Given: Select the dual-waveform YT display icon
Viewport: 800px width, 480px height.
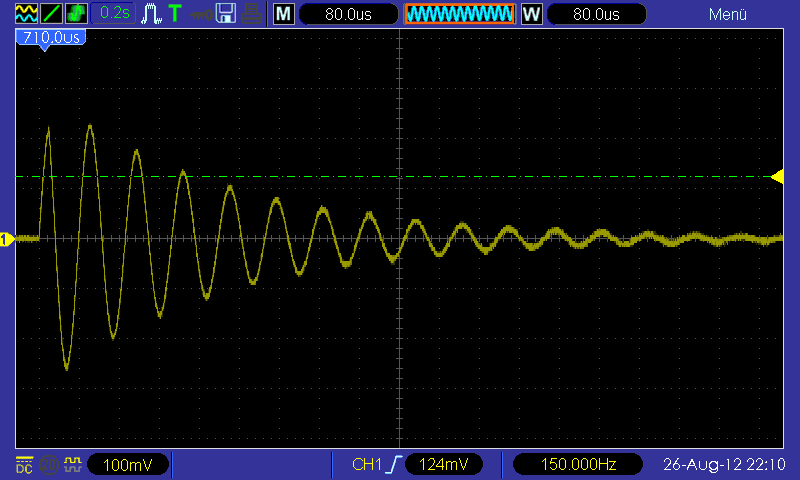Looking at the screenshot, I should coord(26,13).
